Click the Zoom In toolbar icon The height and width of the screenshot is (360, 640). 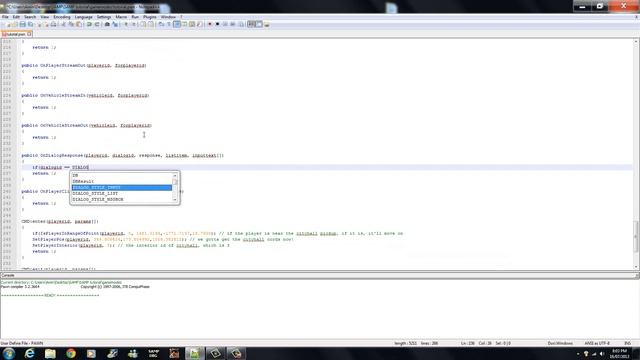(126, 24)
